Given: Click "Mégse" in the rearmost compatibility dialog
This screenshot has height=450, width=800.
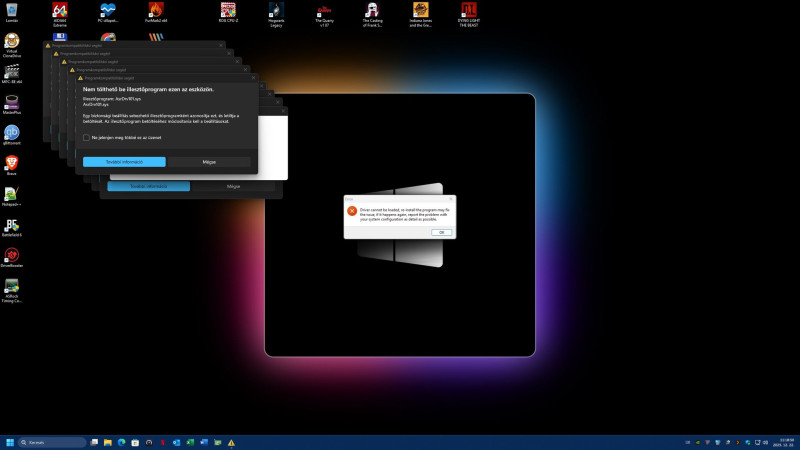Looking at the screenshot, I should click(234, 186).
